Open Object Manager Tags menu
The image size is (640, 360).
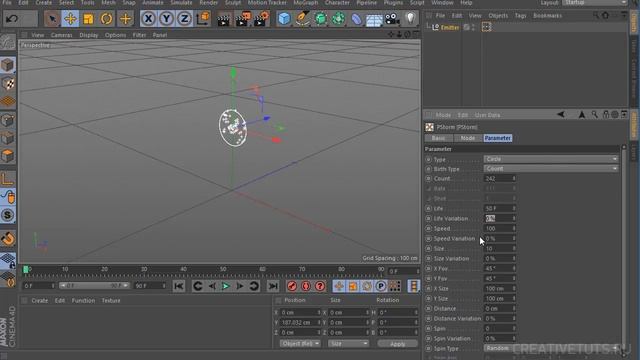520,16
